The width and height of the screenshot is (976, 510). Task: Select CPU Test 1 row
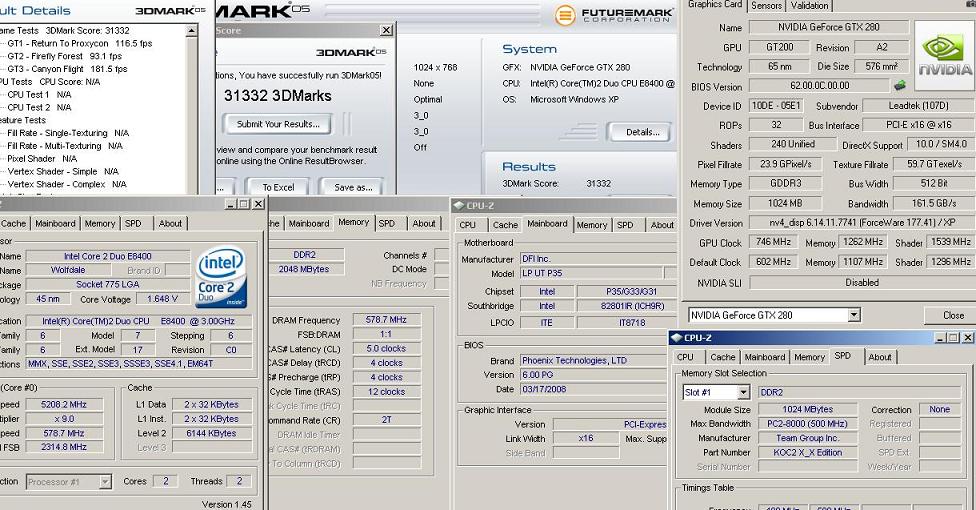pyautogui.click(x=39, y=95)
